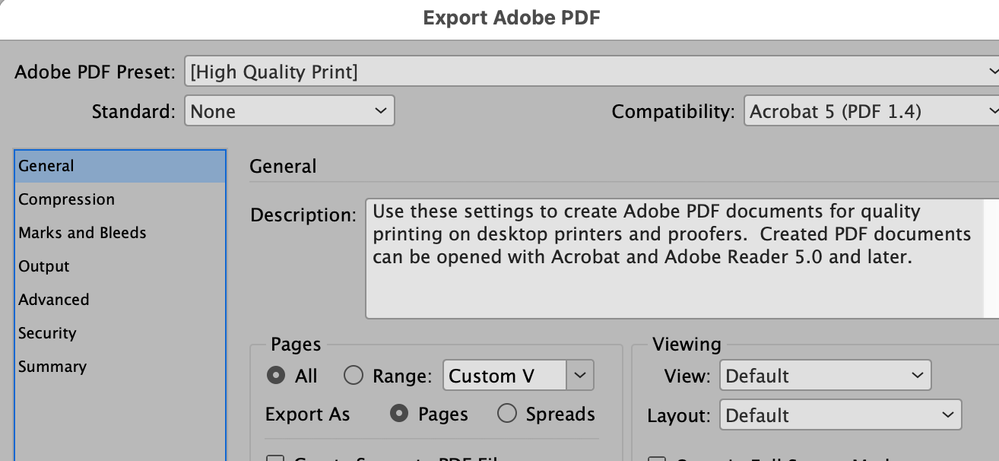The width and height of the screenshot is (999, 461).
Task: Open the View dropdown under Viewing
Action: [x=825, y=376]
